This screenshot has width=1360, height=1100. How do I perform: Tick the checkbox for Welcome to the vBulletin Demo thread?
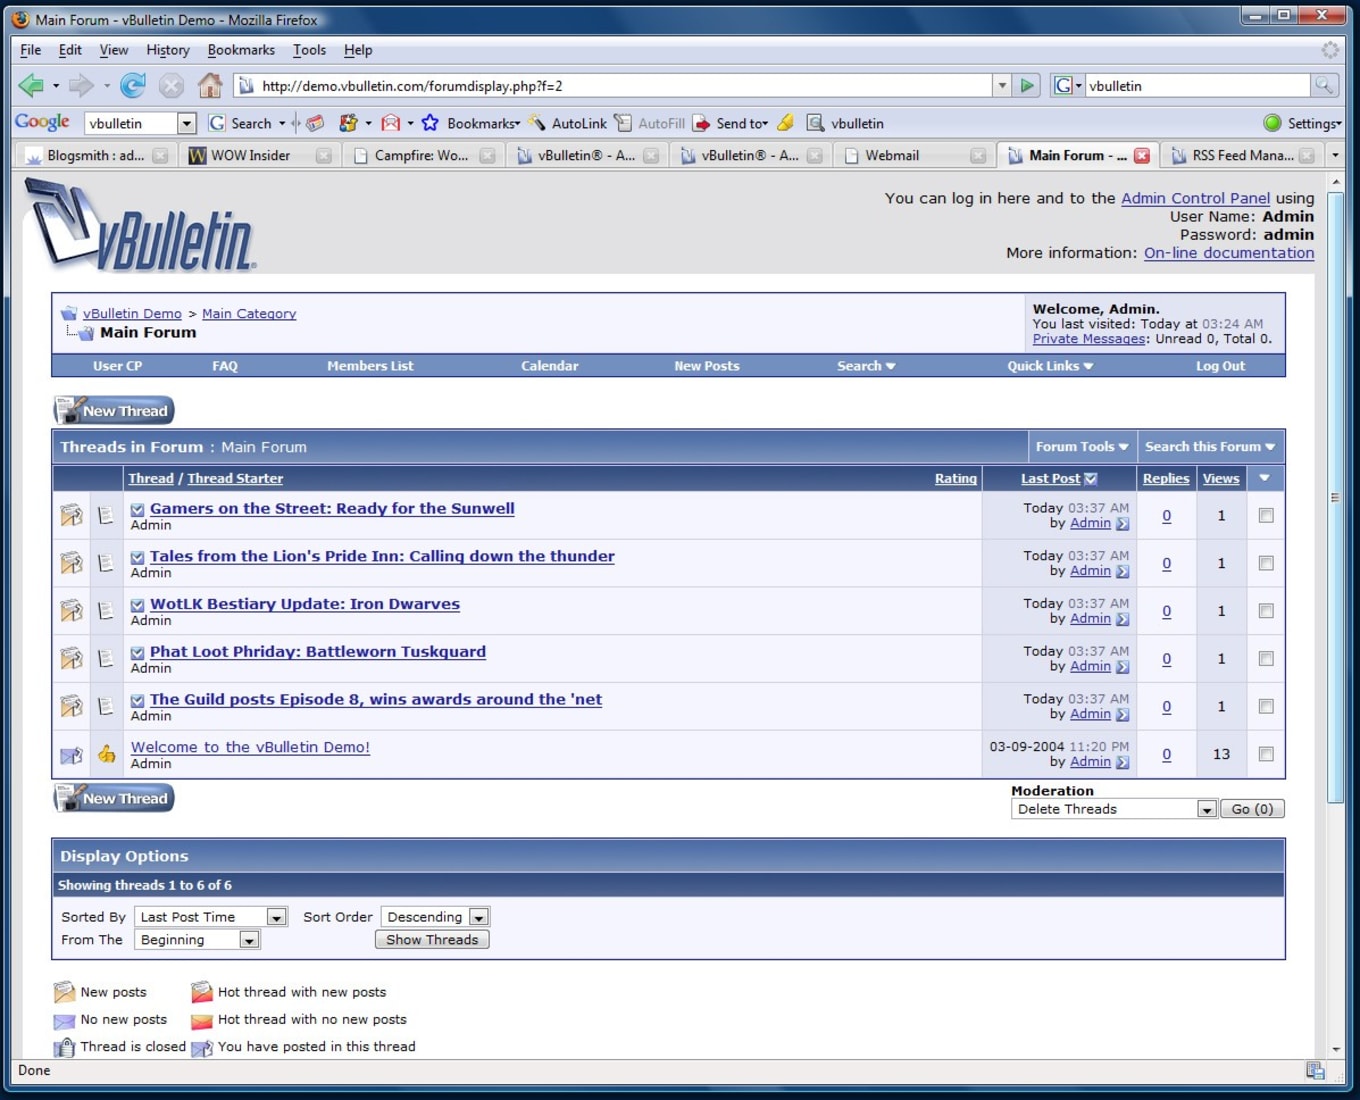tap(1266, 754)
